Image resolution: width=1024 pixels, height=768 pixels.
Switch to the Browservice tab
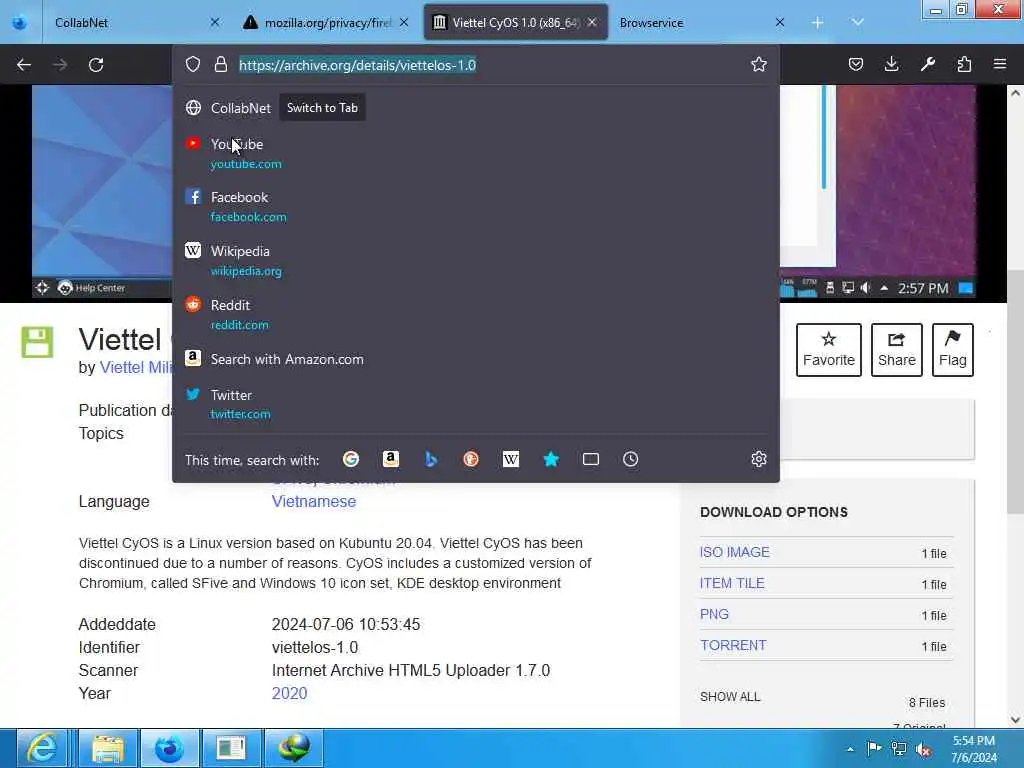tap(701, 22)
